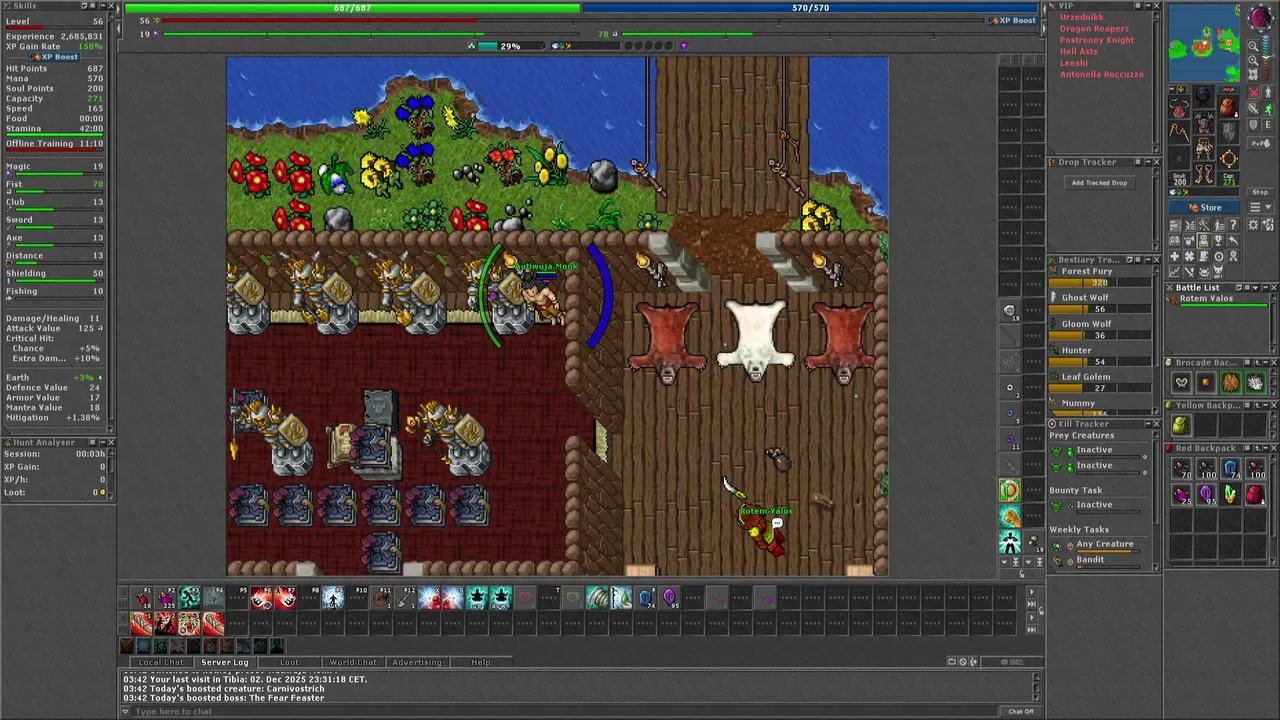1280x720 pixels.
Task: Switch to Help chat tab
Action: (x=481, y=662)
